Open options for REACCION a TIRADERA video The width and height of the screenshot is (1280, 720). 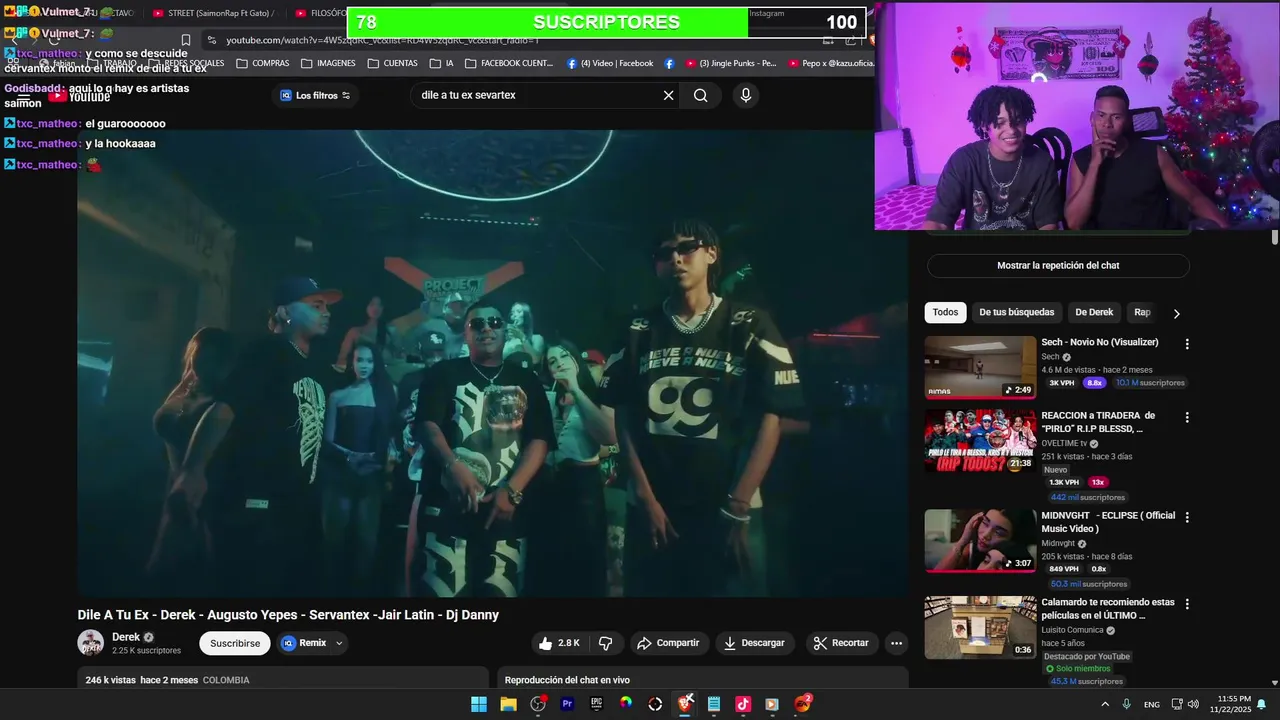(x=1187, y=417)
